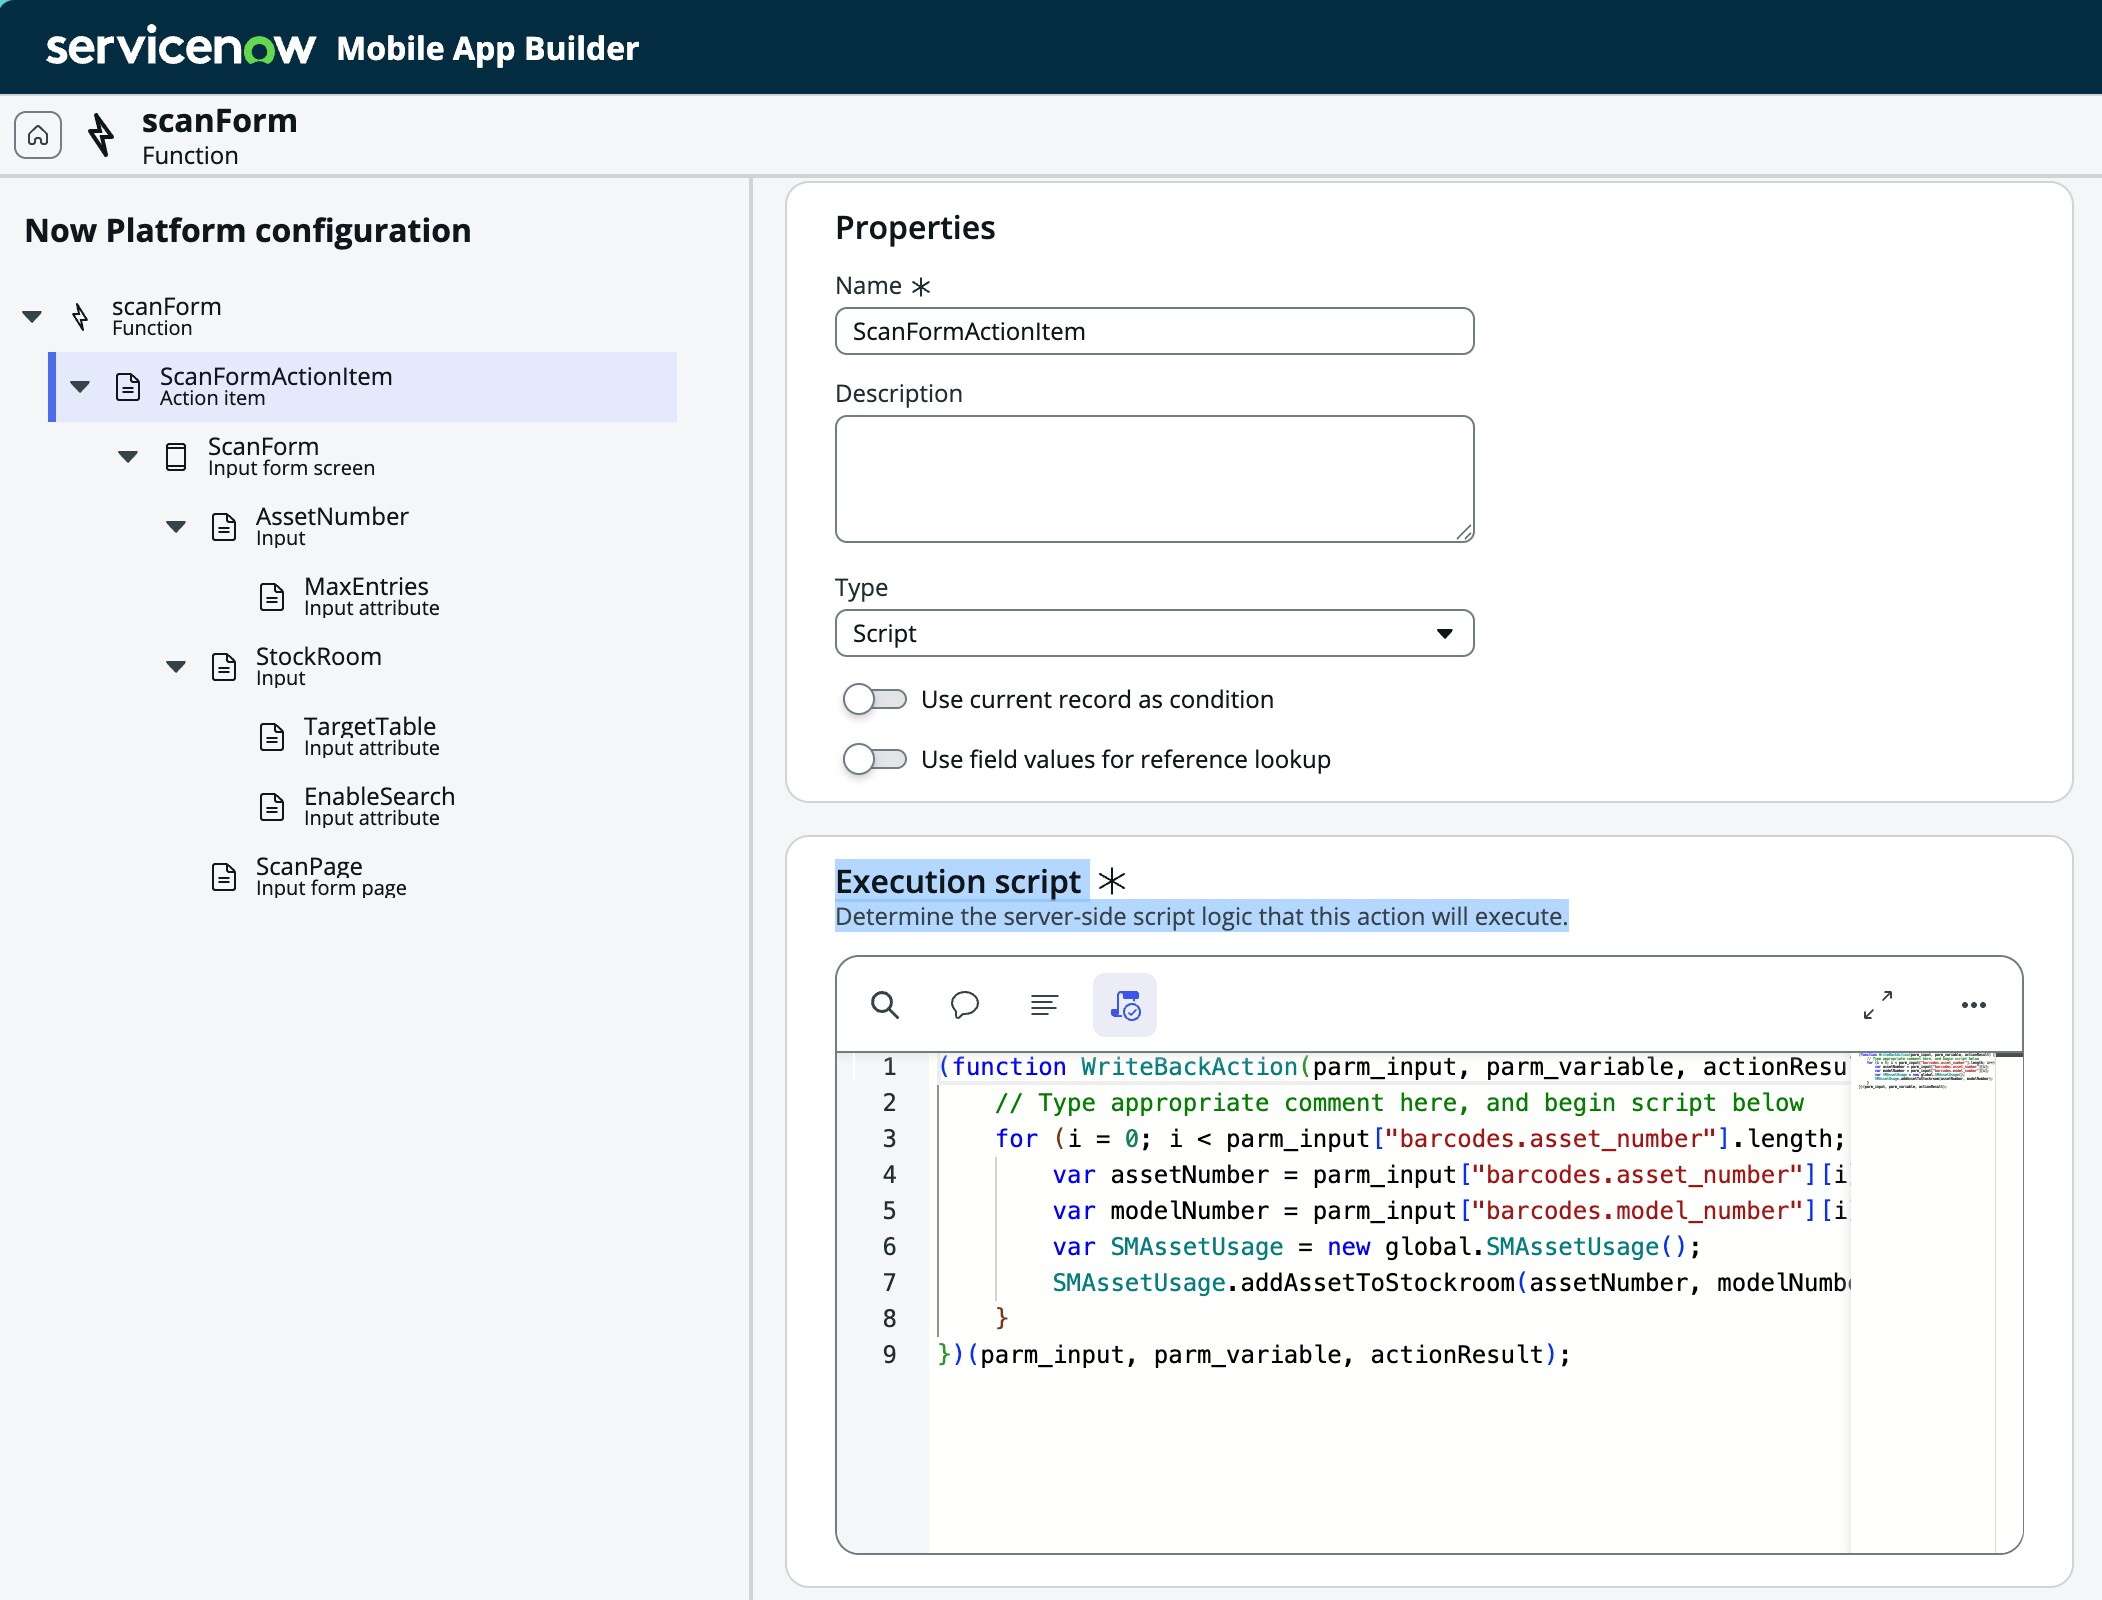
Task: Click the EnableSearch document icon
Action: coord(272,807)
